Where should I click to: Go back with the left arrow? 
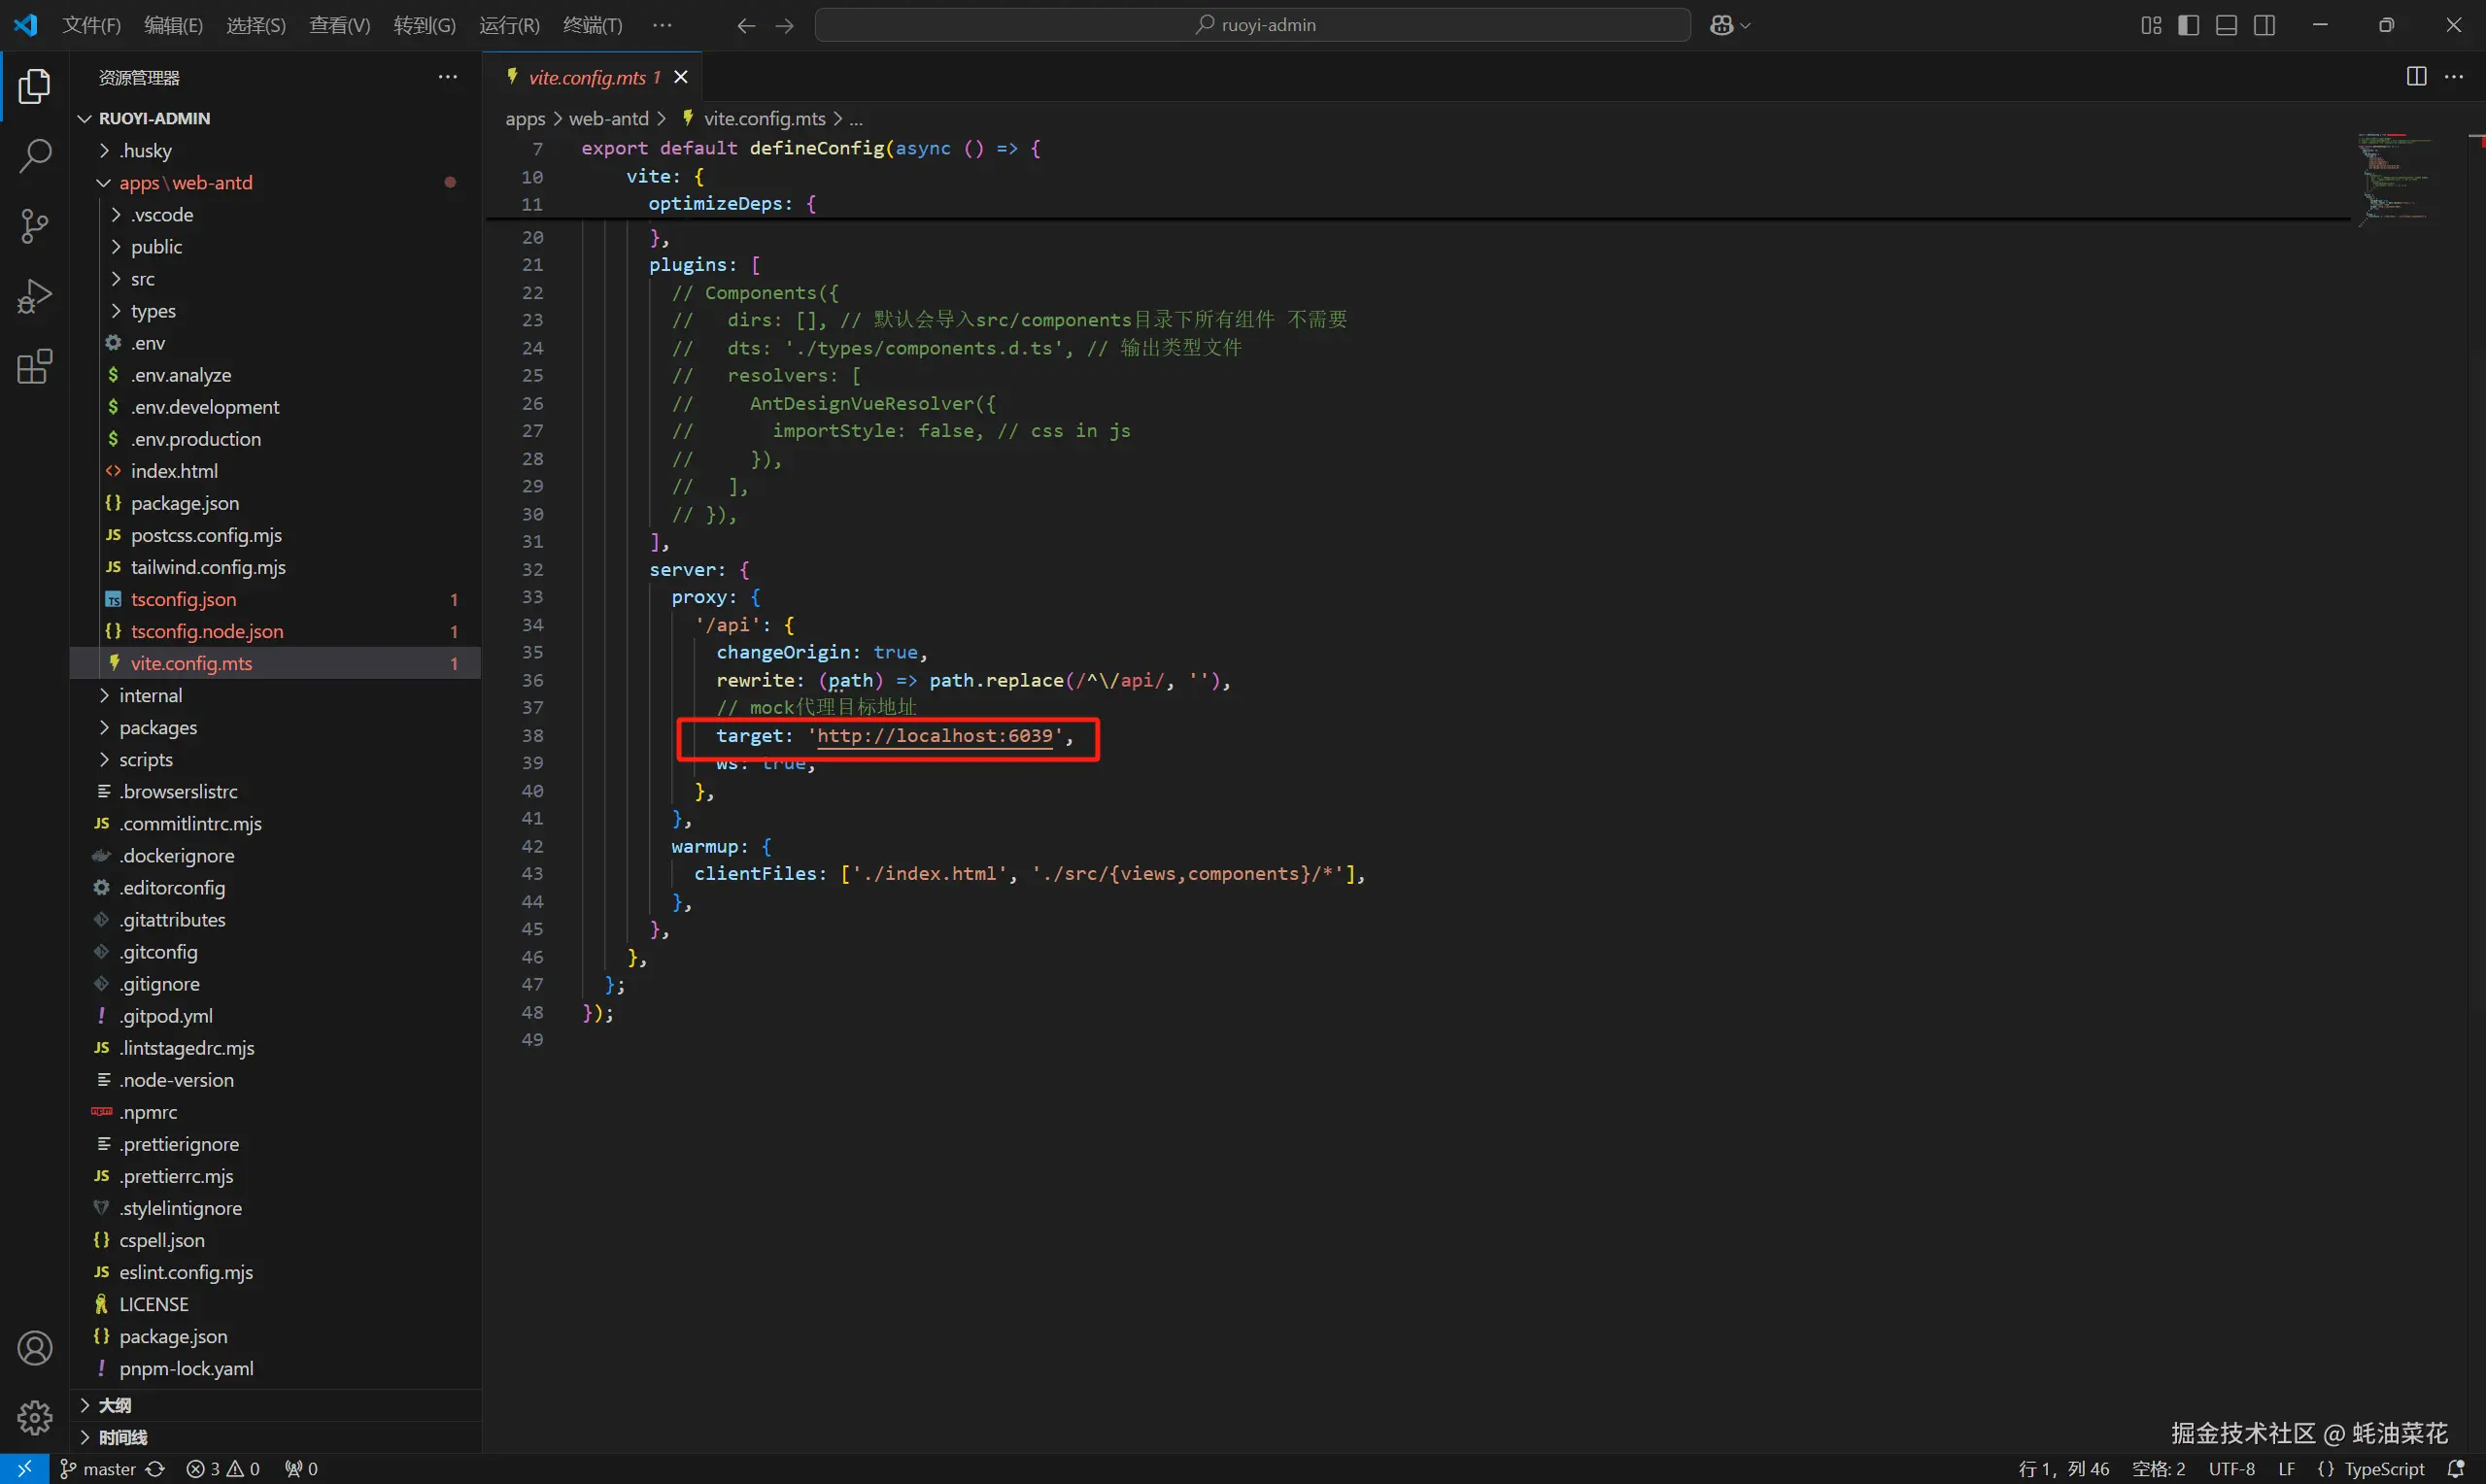745,25
